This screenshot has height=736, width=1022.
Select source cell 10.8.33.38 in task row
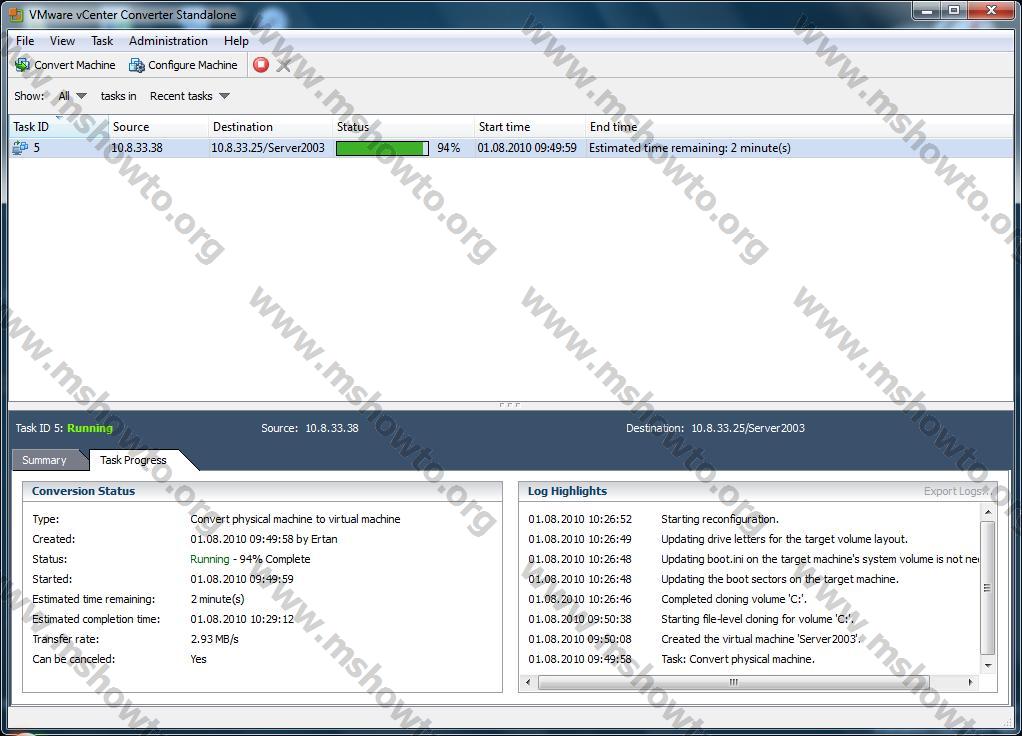click(x=137, y=148)
